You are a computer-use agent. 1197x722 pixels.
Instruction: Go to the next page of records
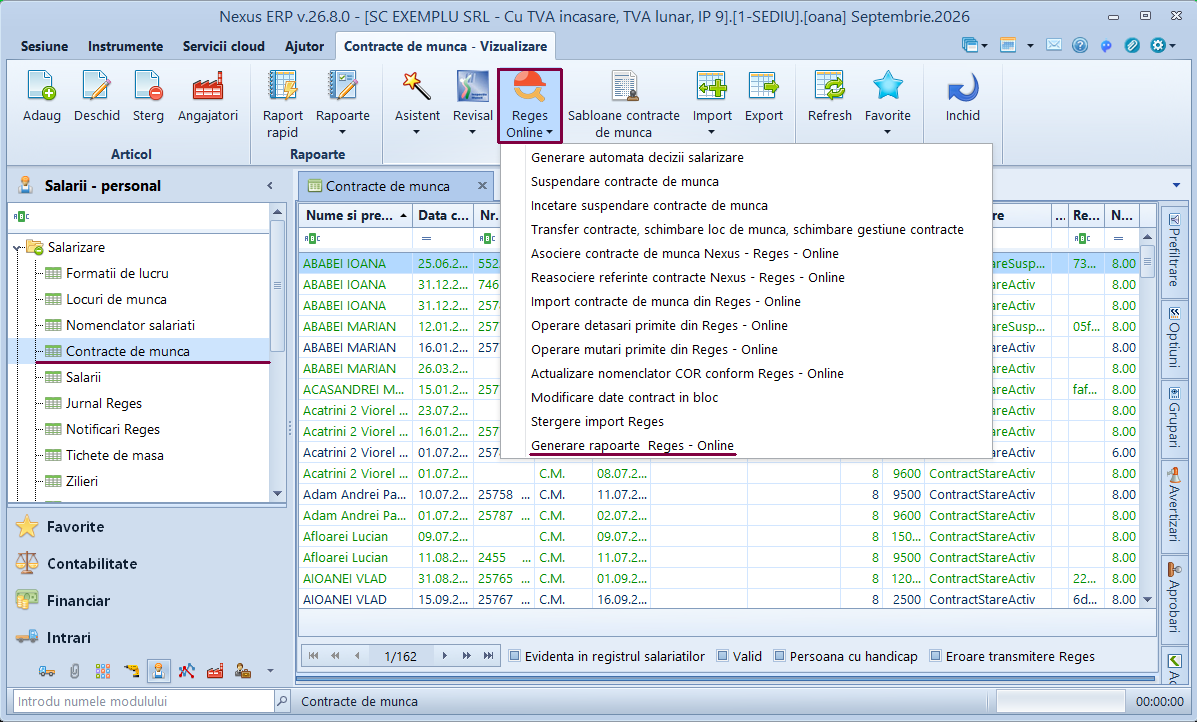click(444, 656)
